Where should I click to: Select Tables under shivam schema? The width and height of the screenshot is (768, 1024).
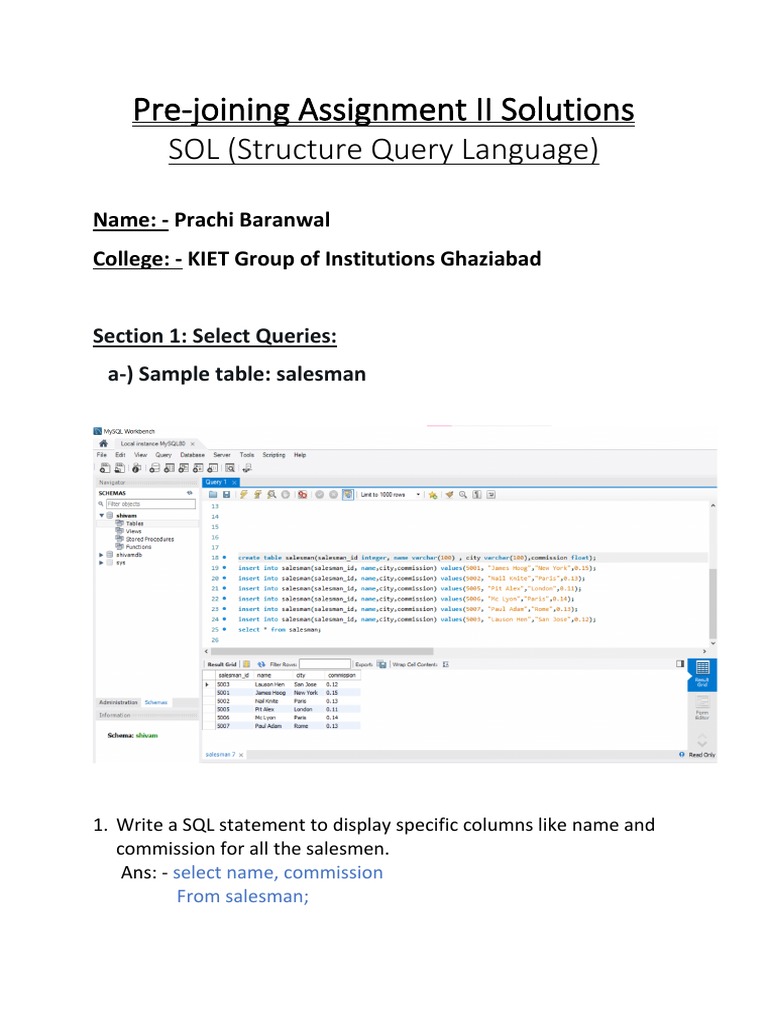(133, 523)
